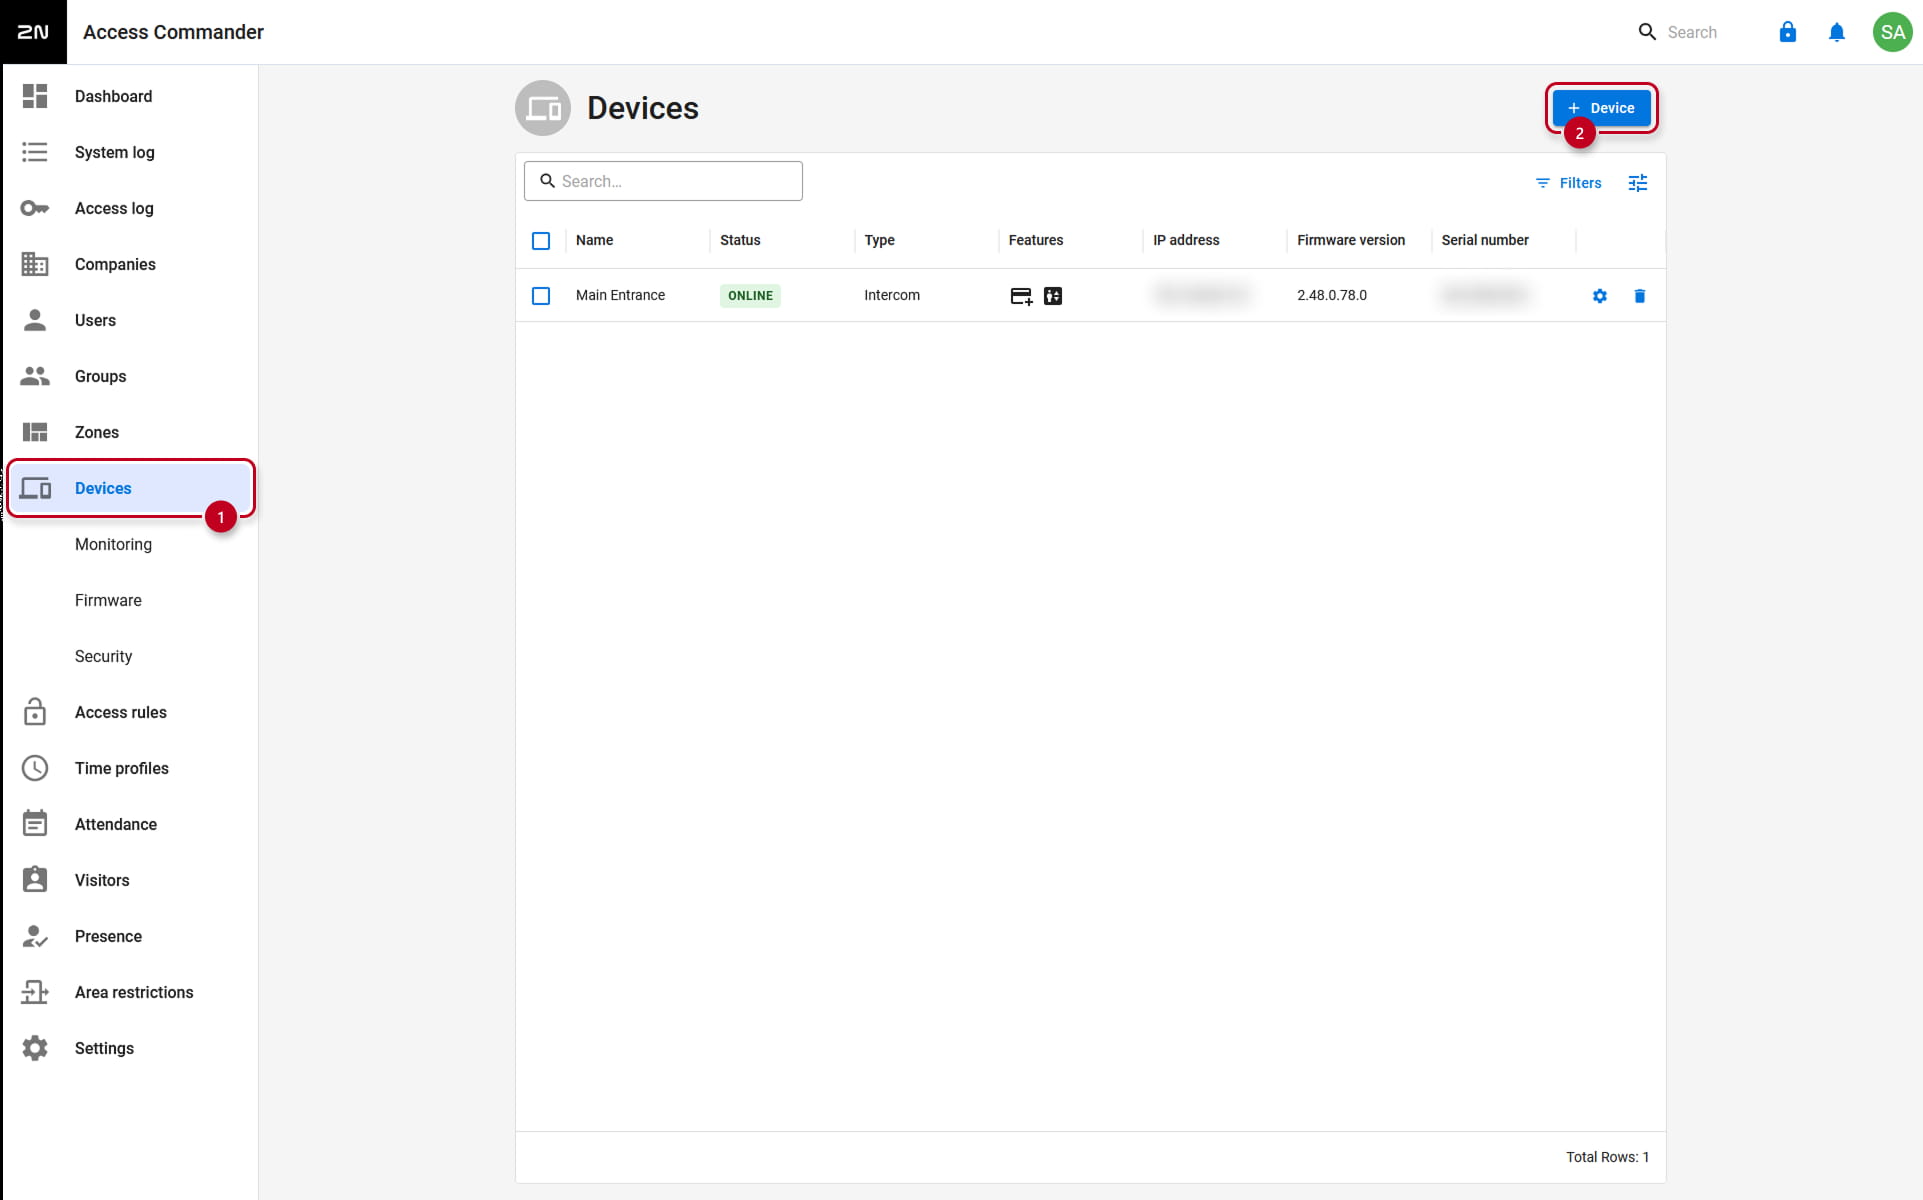Viewport: 1923px width, 1200px height.
Task: Click the Companies building icon
Action: pyautogui.click(x=35, y=264)
